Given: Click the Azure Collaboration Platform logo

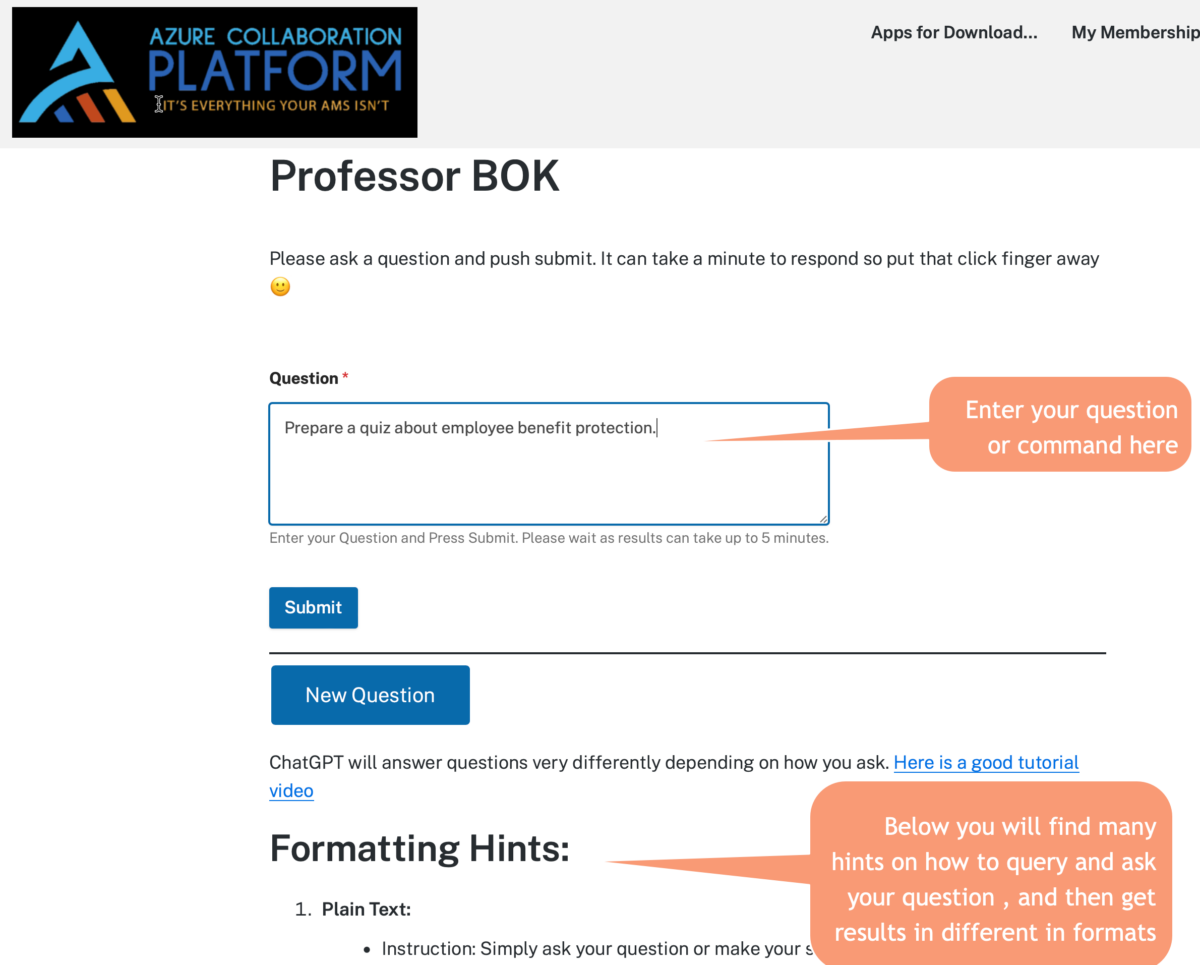Looking at the screenshot, I should click(214, 71).
